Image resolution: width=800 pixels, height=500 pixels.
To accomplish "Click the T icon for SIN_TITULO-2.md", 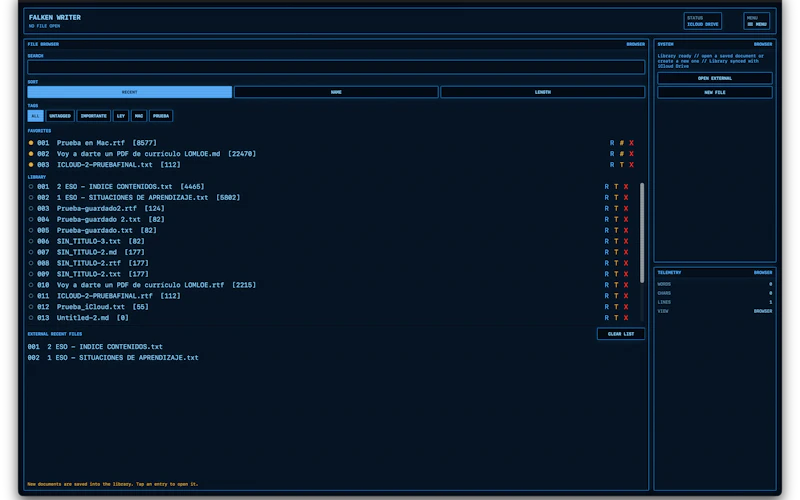I will coord(616,252).
